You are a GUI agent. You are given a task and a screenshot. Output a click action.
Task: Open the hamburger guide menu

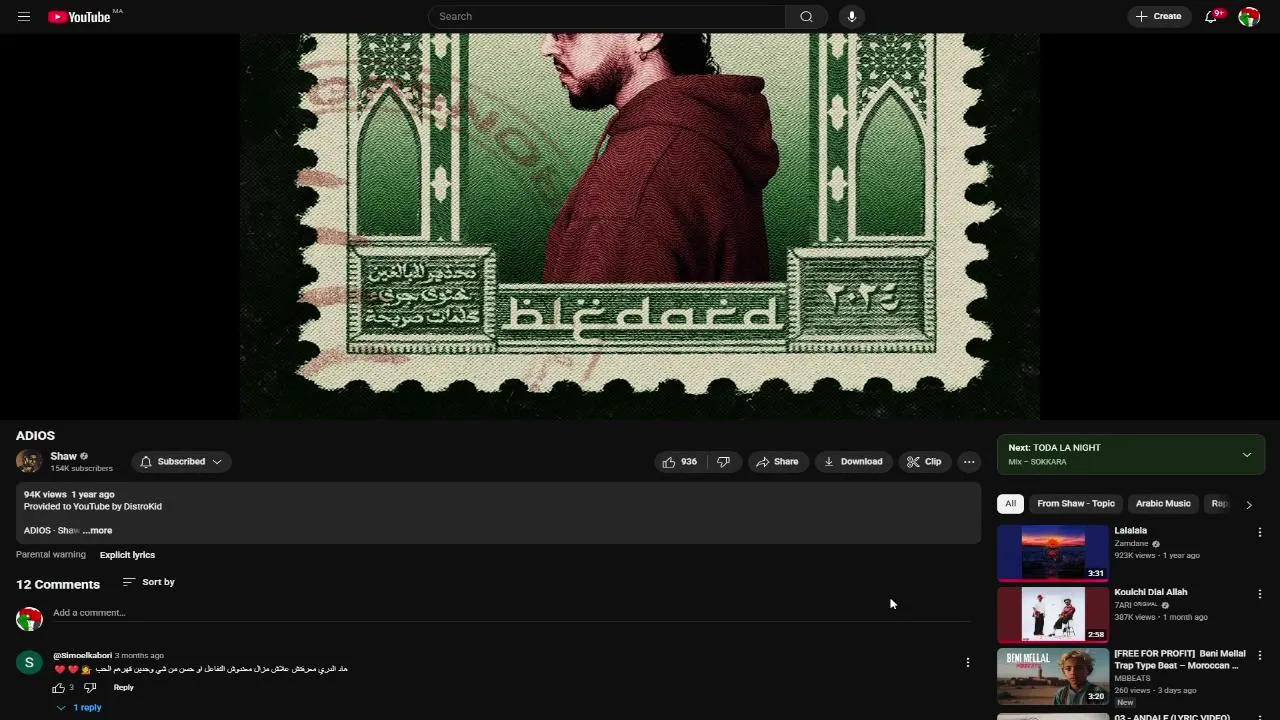24,16
